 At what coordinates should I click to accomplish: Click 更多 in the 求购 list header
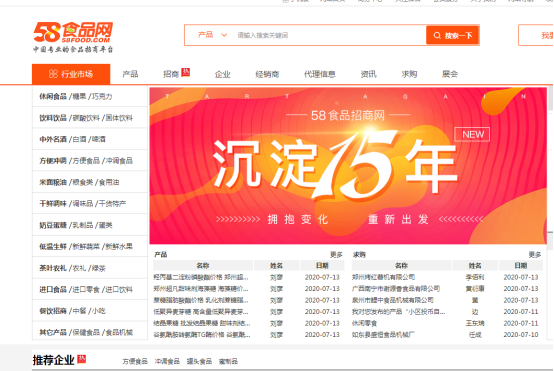coord(535,255)
